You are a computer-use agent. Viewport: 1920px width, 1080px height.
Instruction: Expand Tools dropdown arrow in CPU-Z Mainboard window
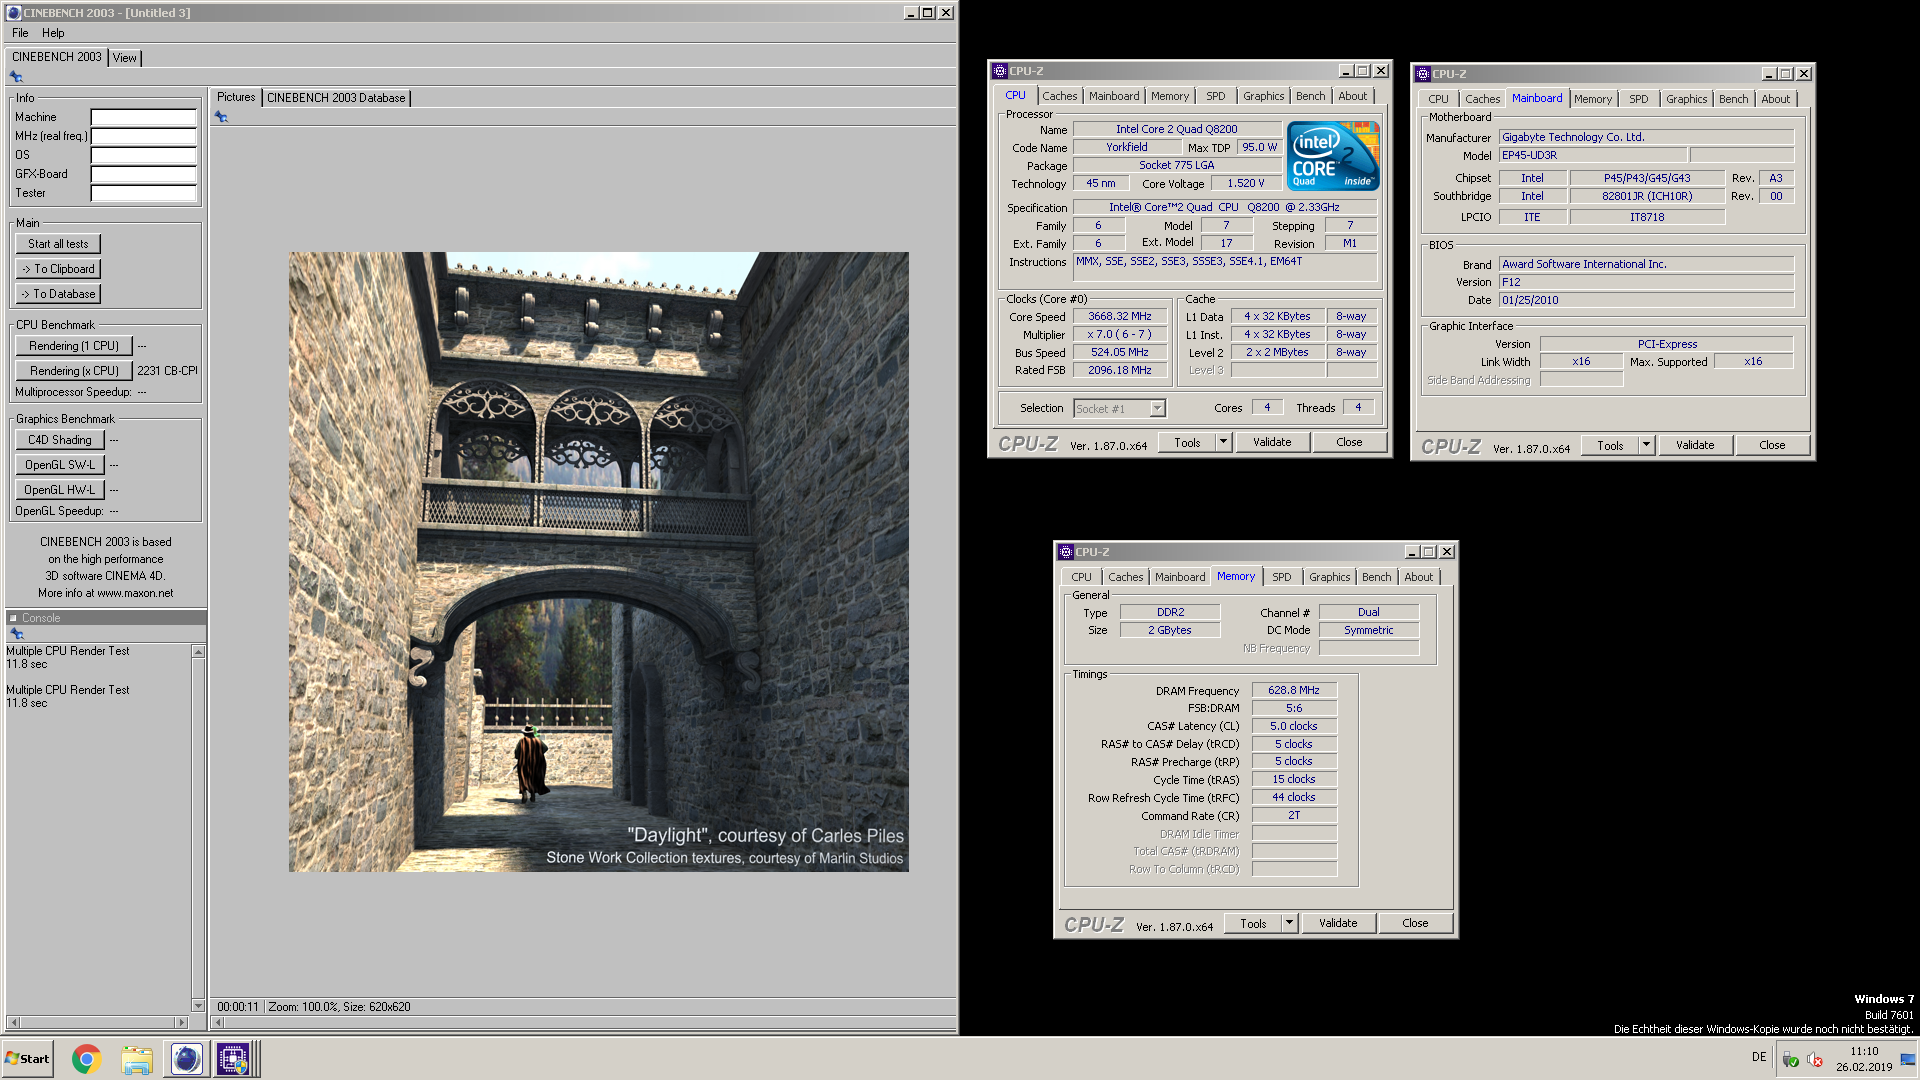coord(1646,445)
